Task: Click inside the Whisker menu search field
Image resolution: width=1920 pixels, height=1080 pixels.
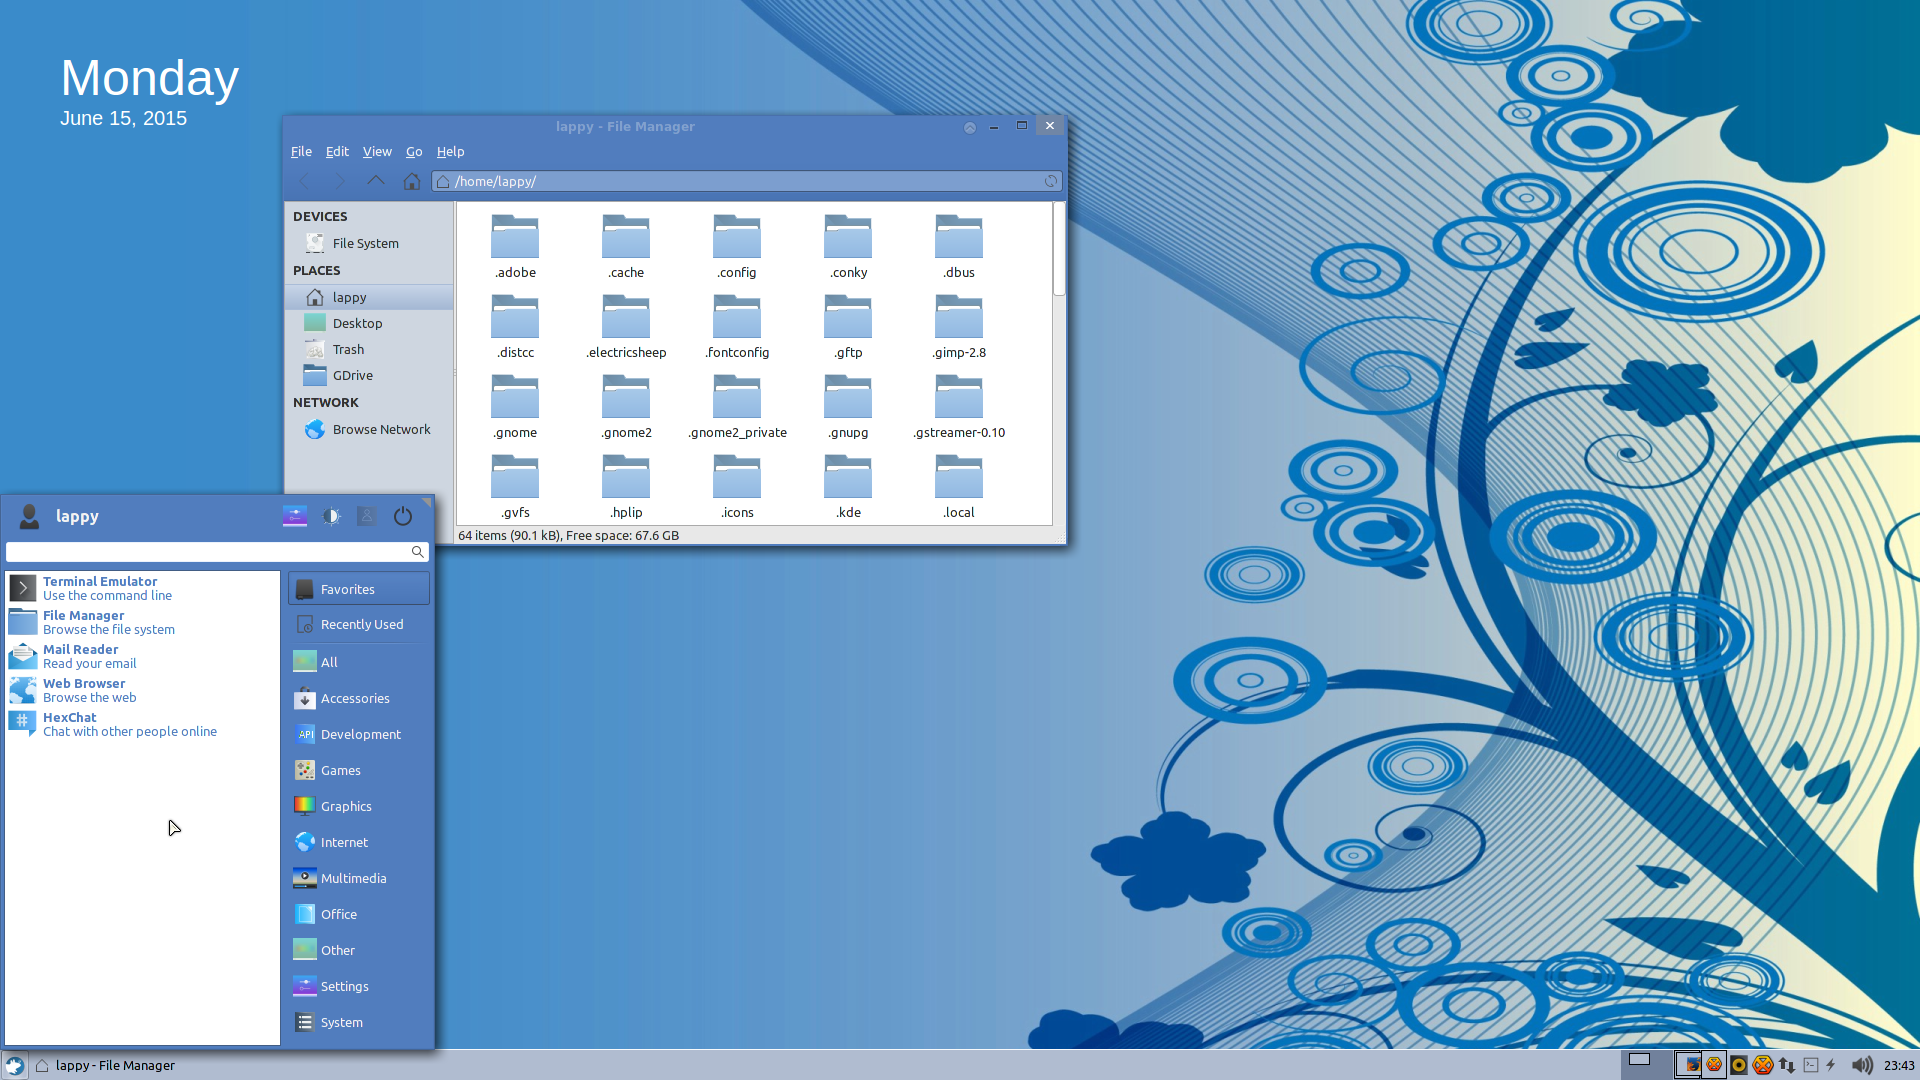Action: tap(217, 552)
